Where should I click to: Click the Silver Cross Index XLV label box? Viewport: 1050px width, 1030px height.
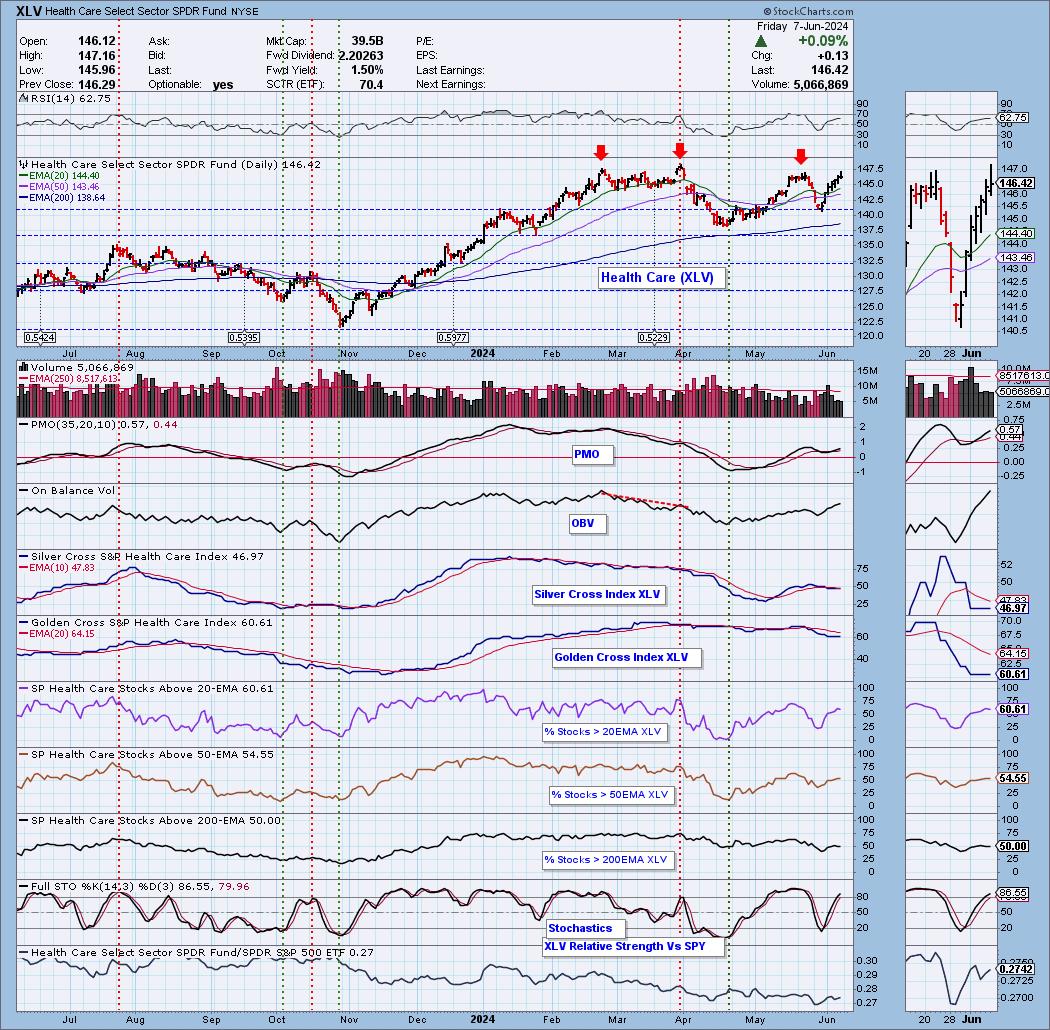(597, 594)
